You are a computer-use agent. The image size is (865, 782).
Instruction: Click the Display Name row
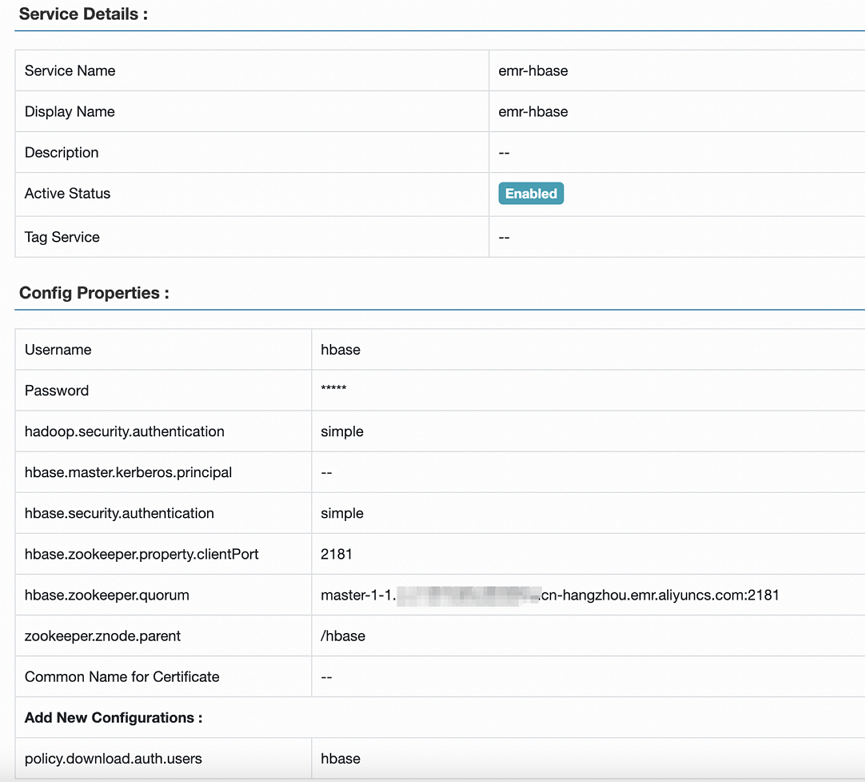[x=69, y=111]
